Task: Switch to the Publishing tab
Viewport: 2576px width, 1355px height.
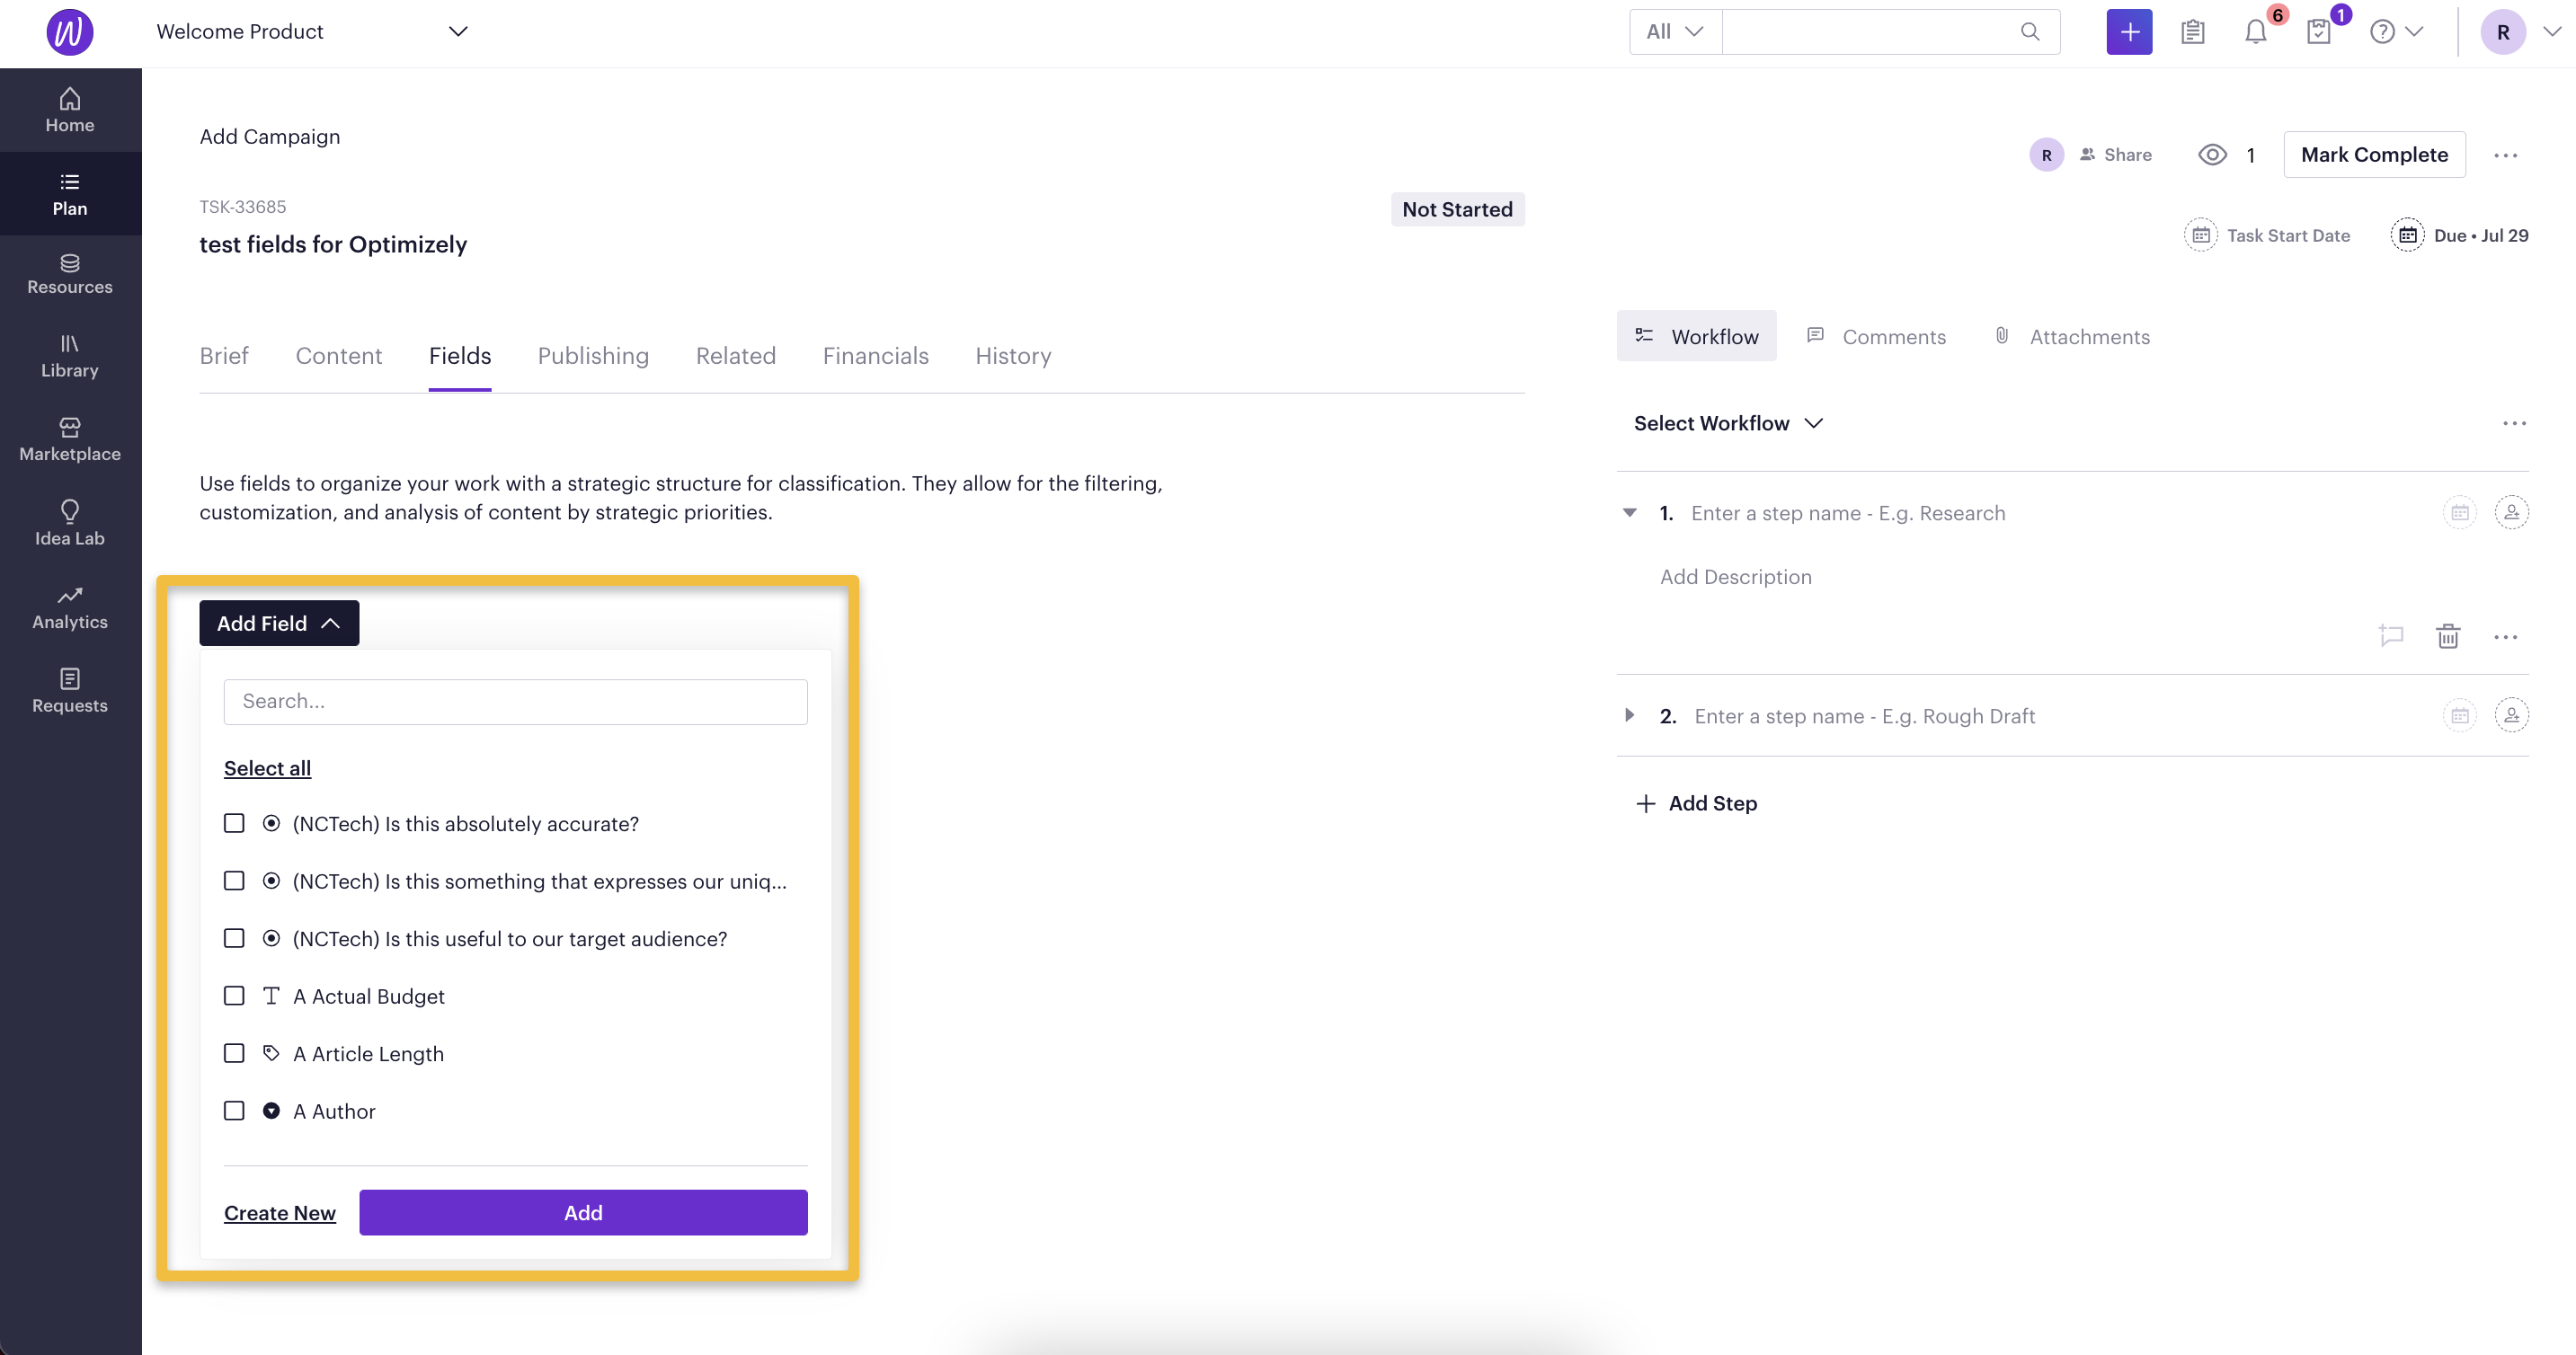Action: (x=593, y=356)
